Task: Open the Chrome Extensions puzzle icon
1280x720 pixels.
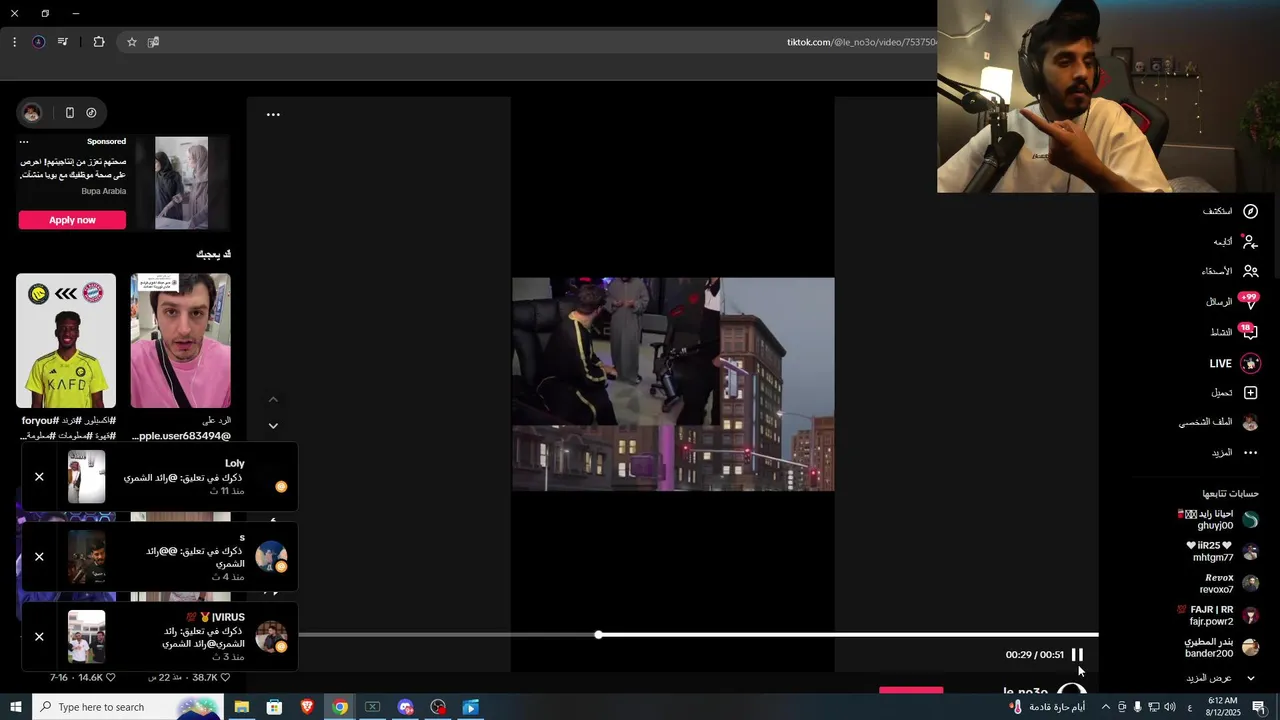Action: coord(98,42)
